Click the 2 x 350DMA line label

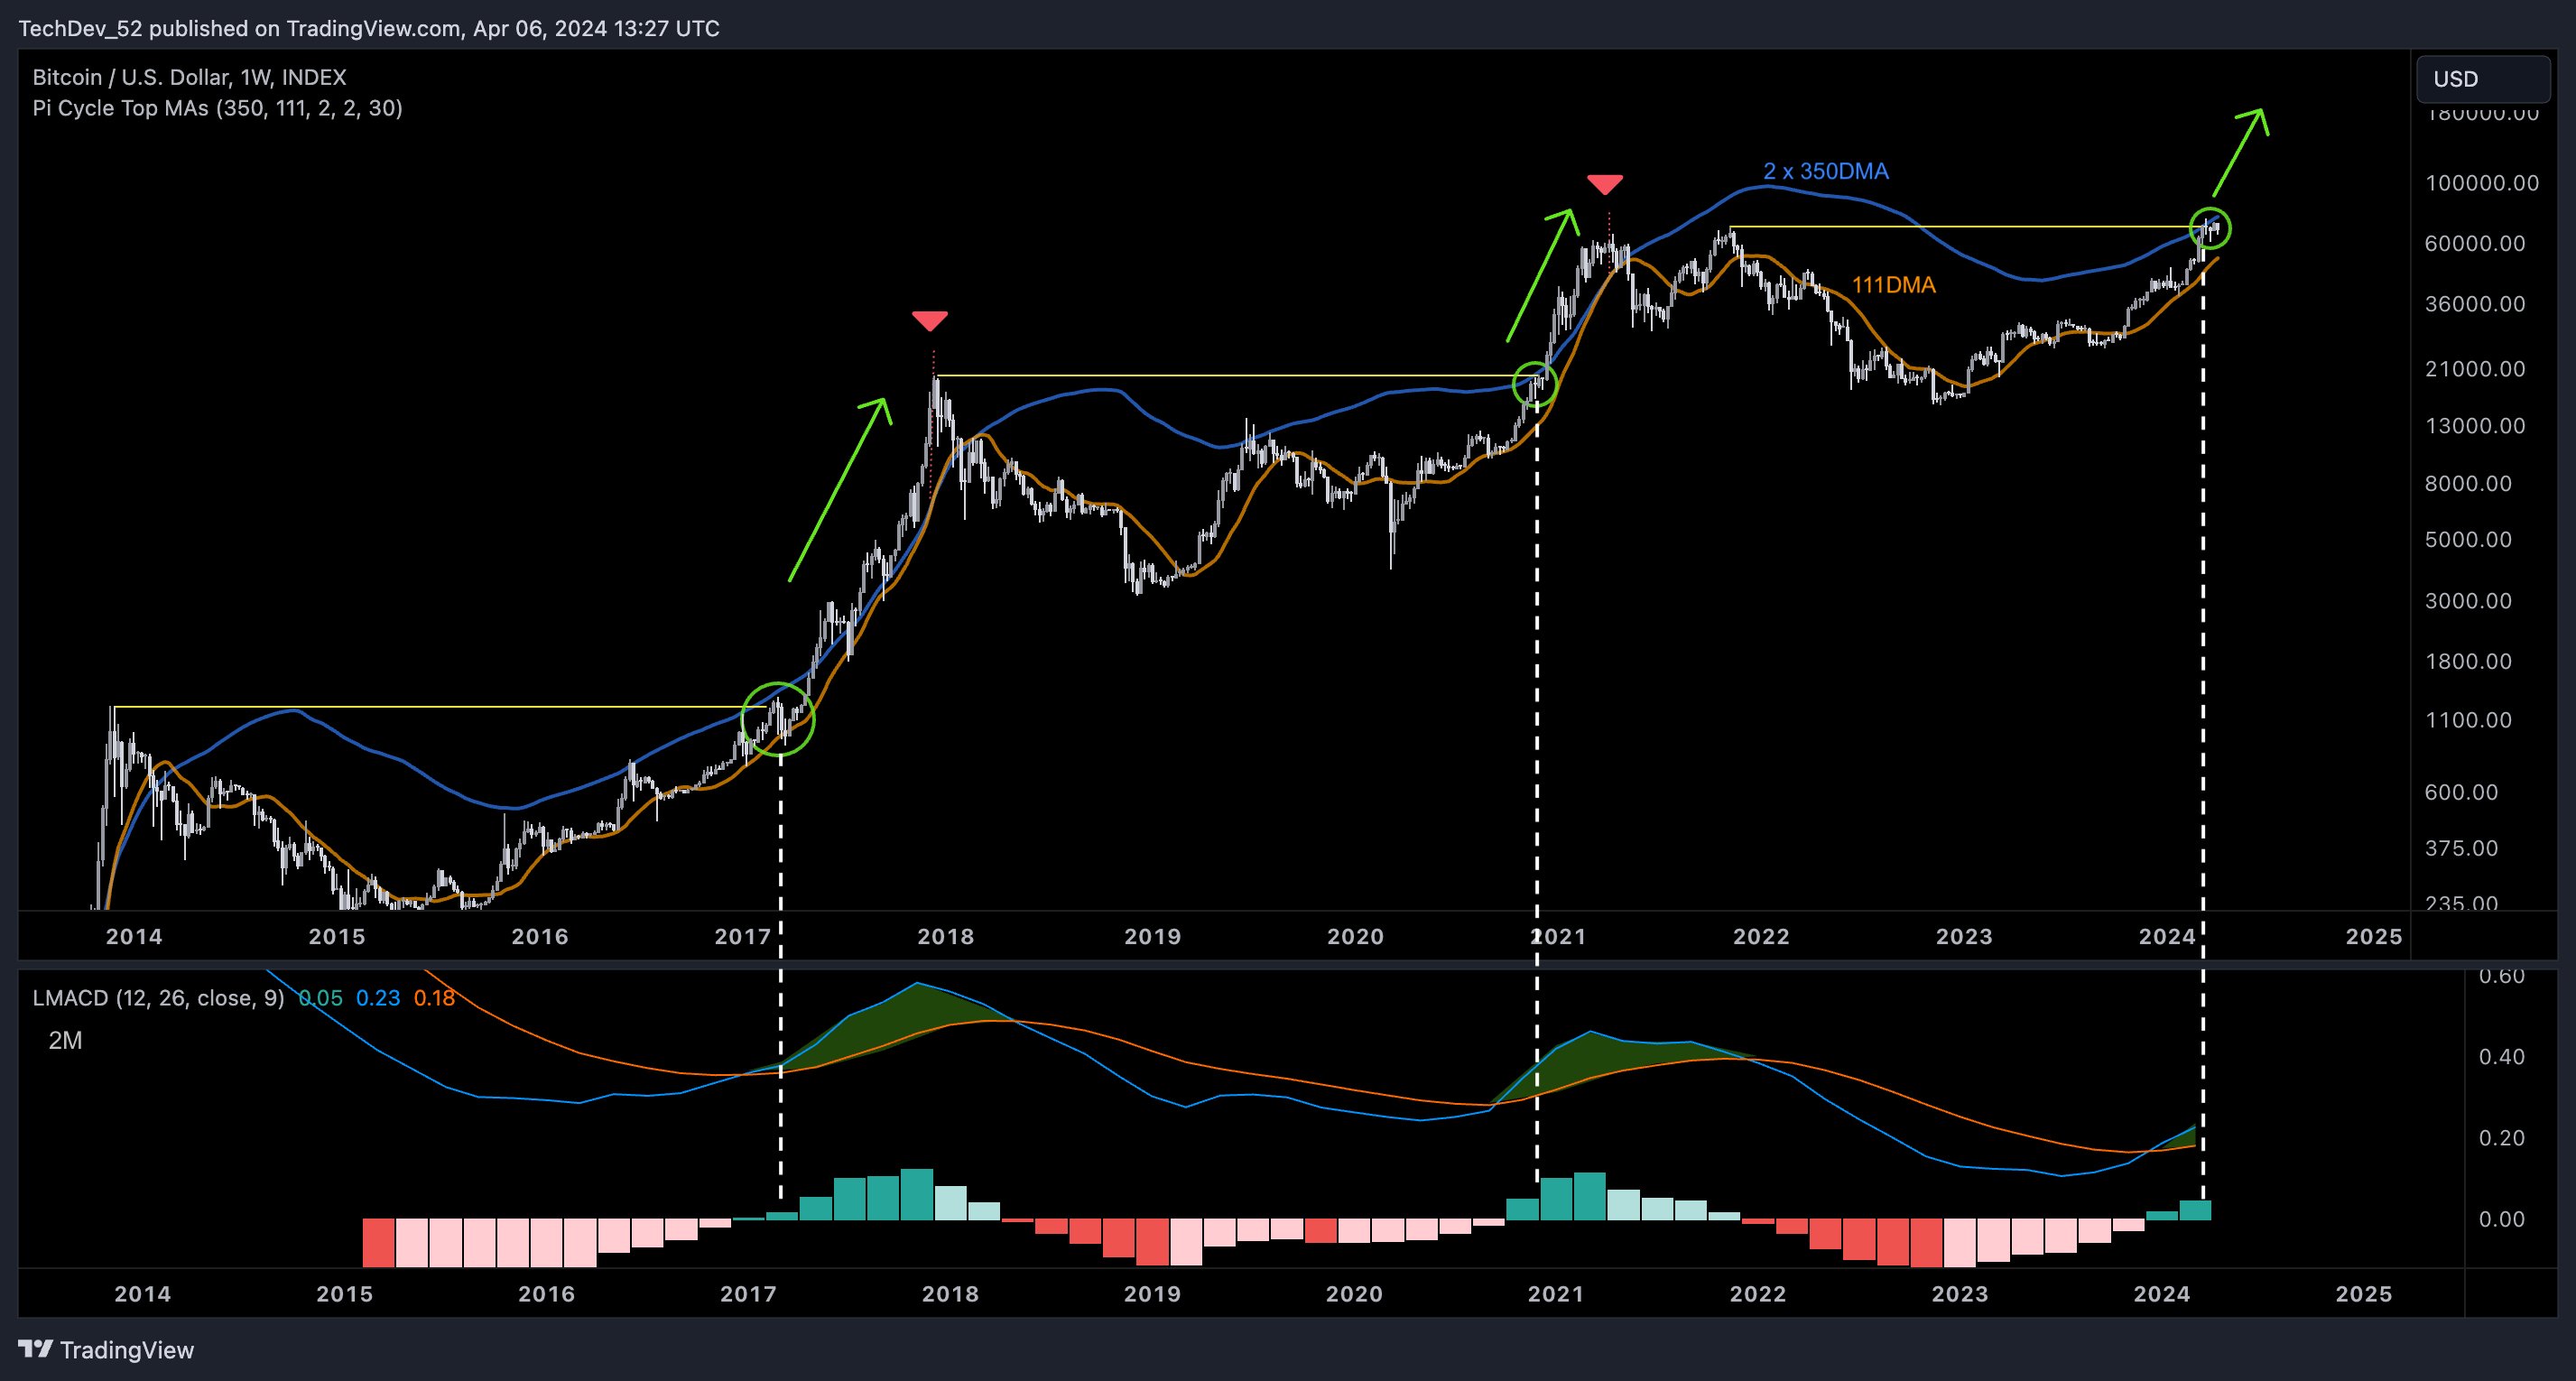[x=1825, y=171]
